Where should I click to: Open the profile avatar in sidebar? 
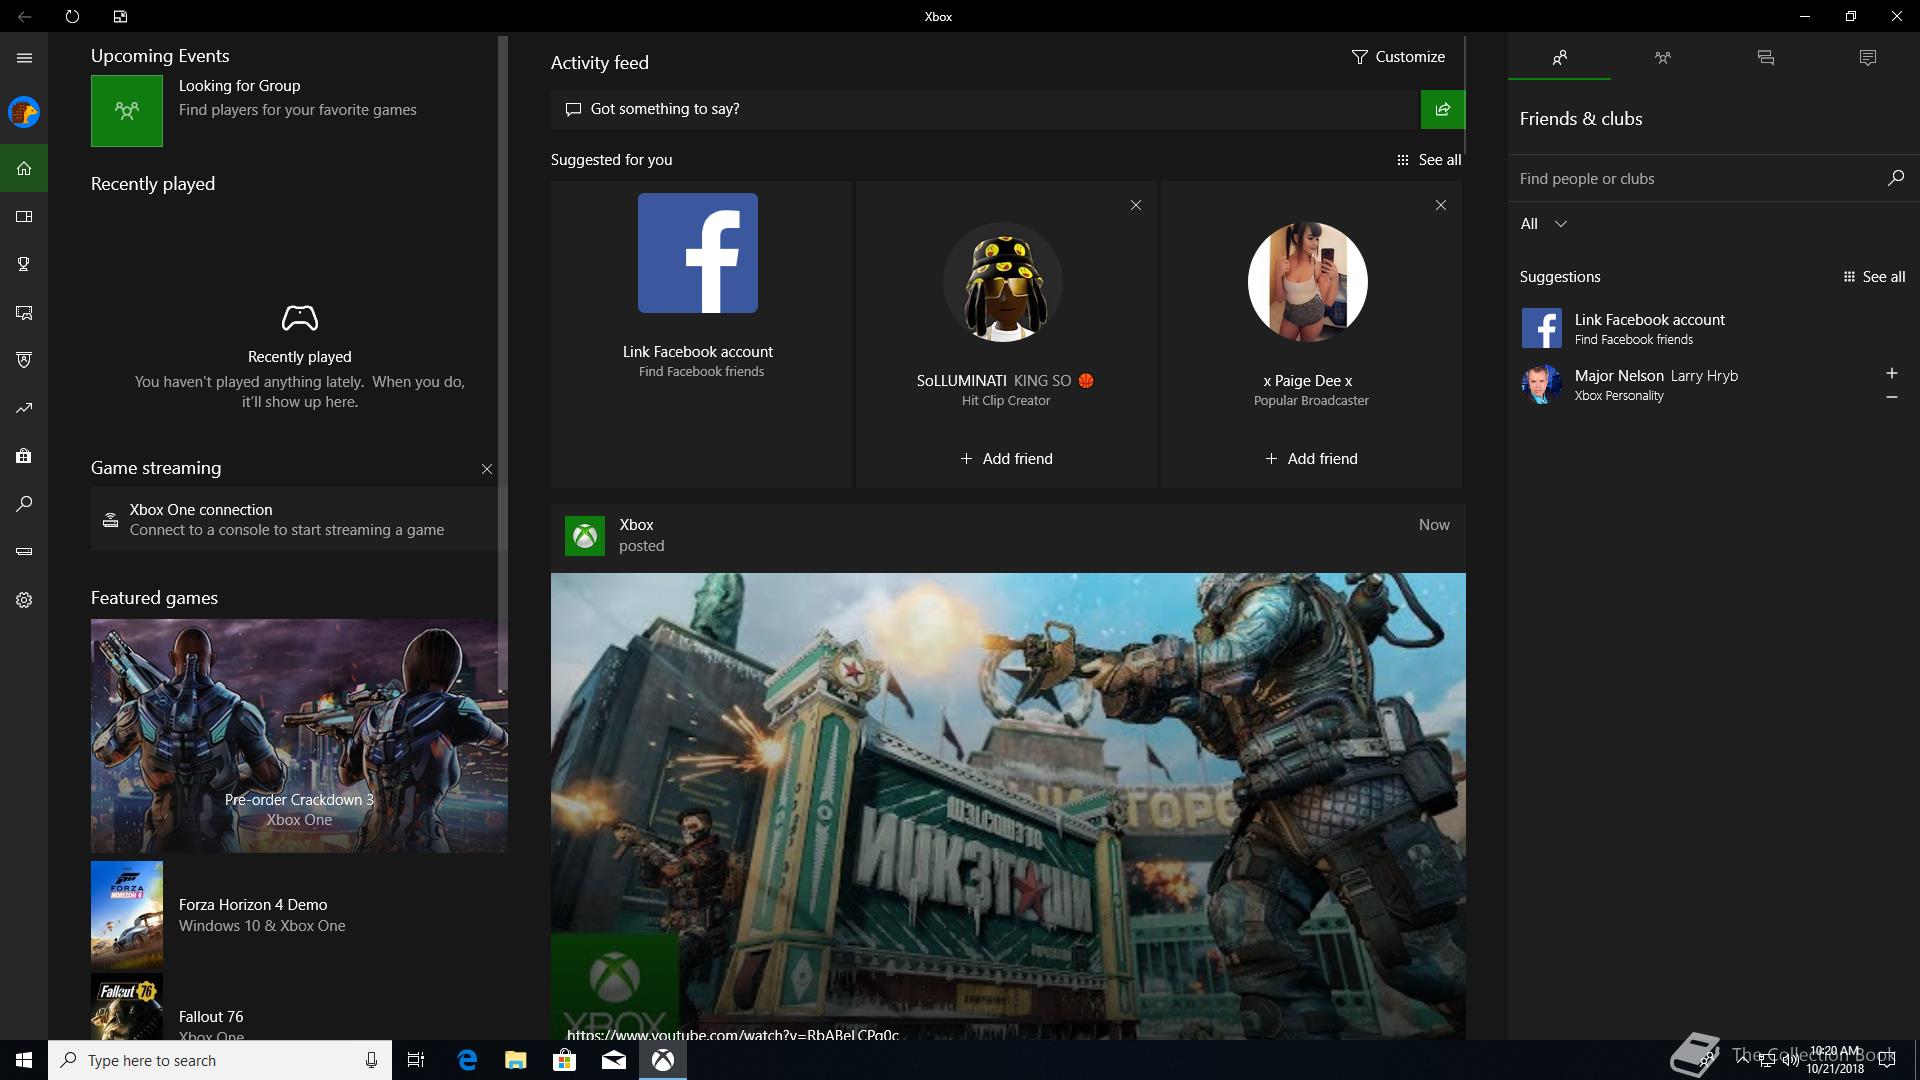tap(24, 112)
